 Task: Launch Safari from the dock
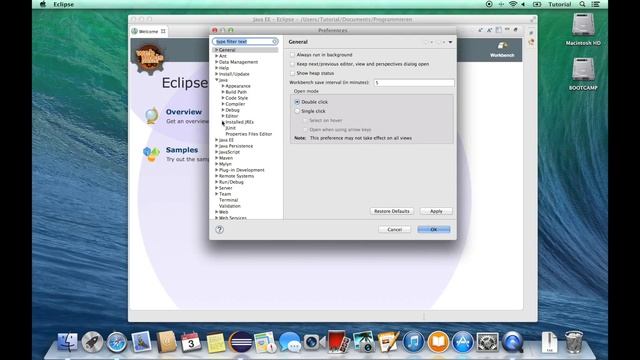[117, 342]
